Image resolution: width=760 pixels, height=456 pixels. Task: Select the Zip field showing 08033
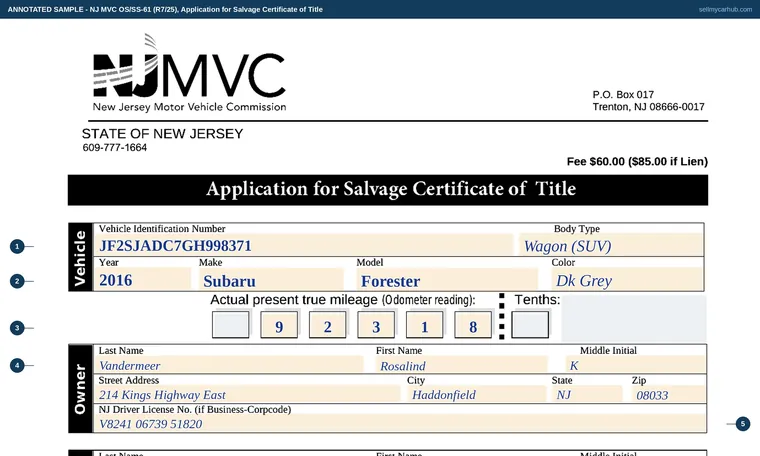[x=668, y=394]
